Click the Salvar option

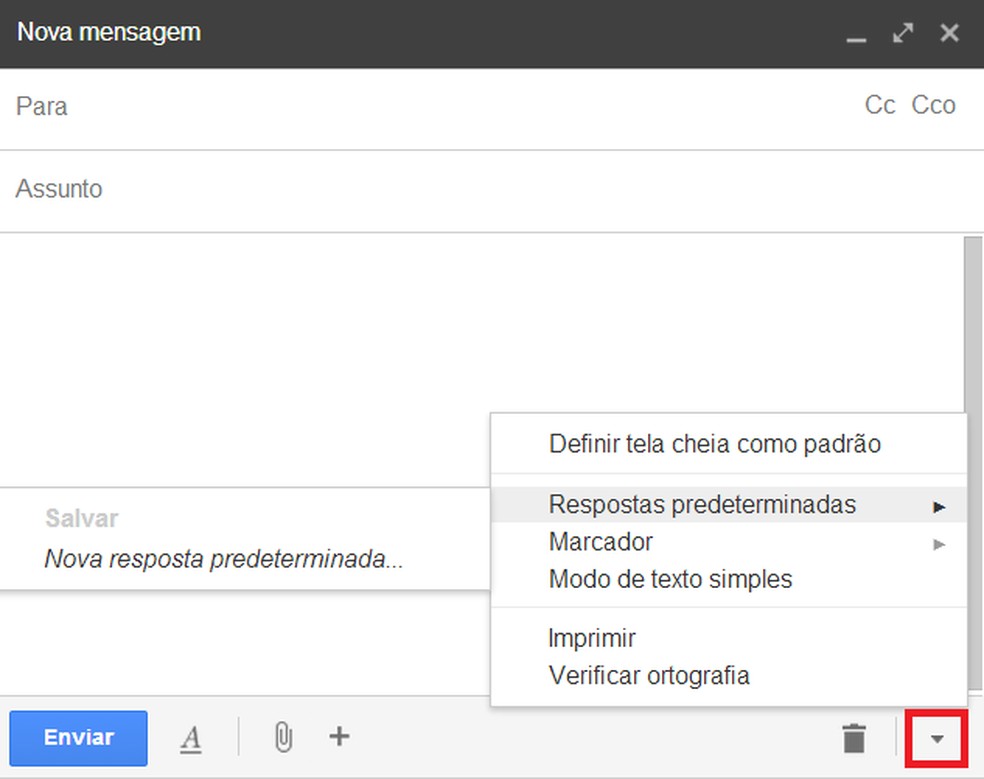(81, 518)
